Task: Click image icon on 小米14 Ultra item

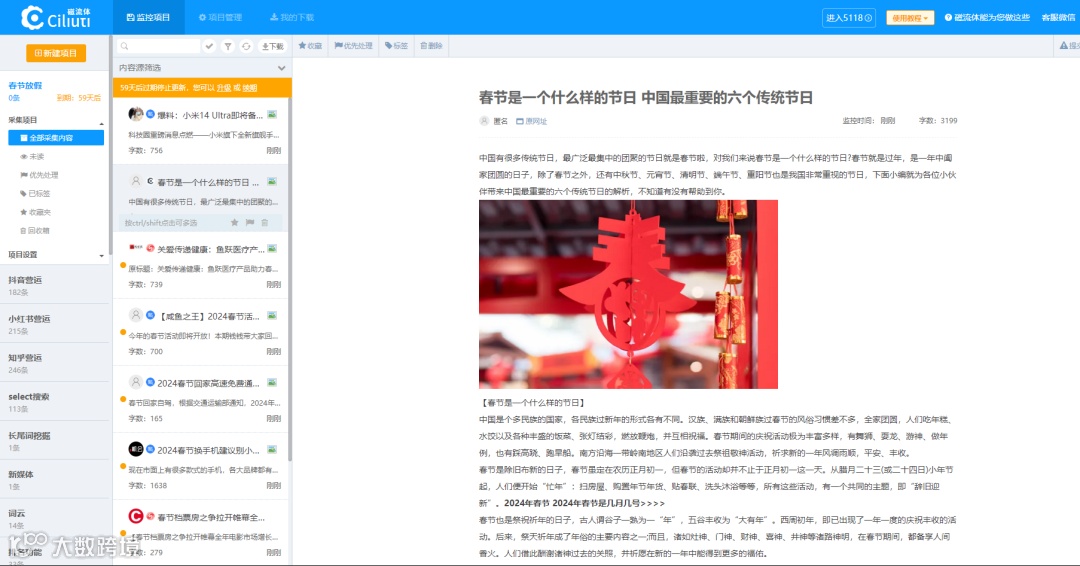Action: click(272, 115)
